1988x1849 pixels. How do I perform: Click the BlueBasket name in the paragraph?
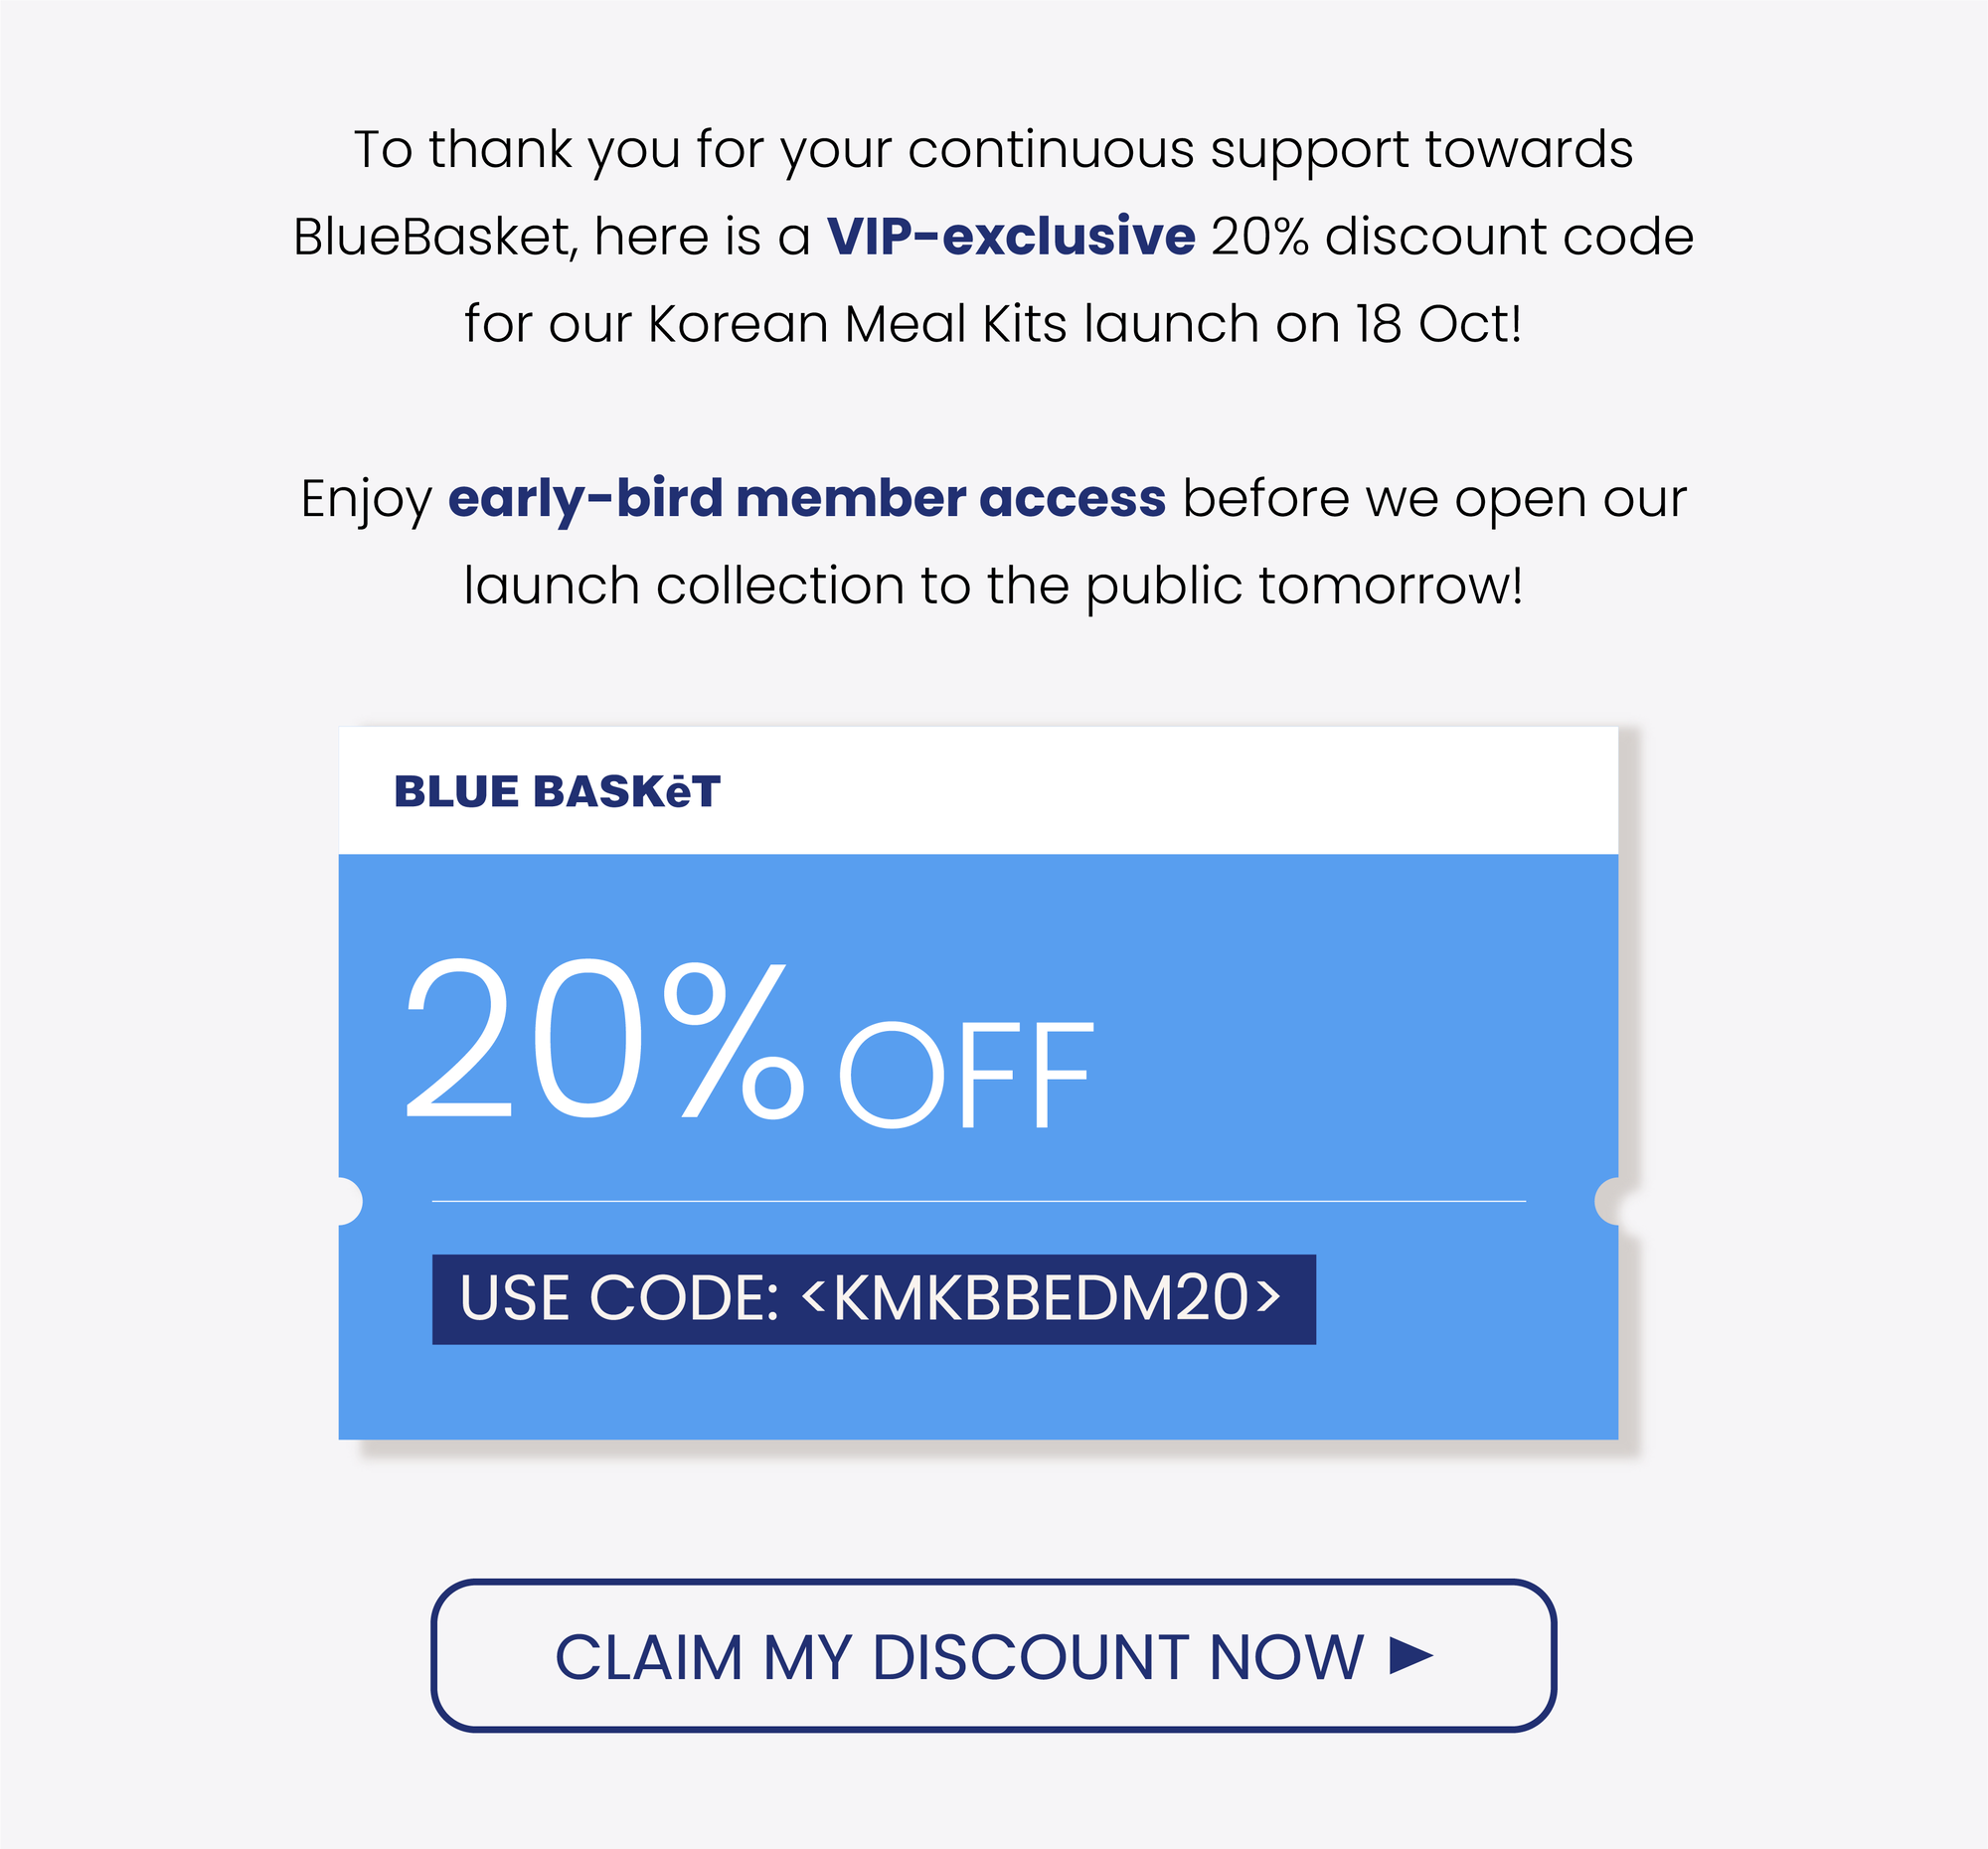click(434, 237)
